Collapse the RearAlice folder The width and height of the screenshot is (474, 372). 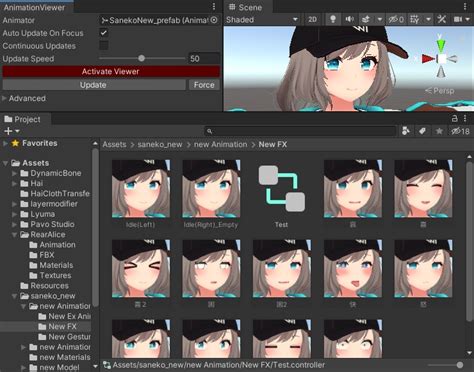coord(15,235)
